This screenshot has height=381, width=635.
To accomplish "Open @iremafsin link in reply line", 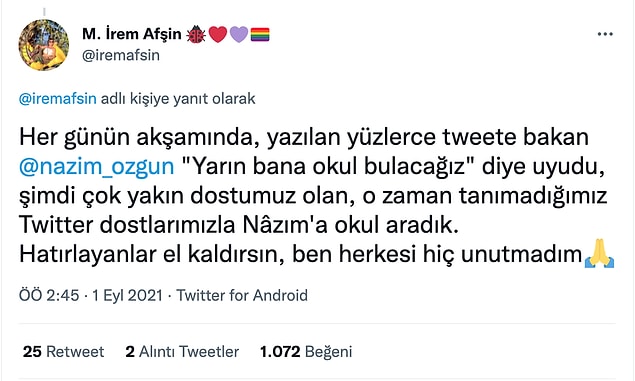I will click(x=58, y=99).
